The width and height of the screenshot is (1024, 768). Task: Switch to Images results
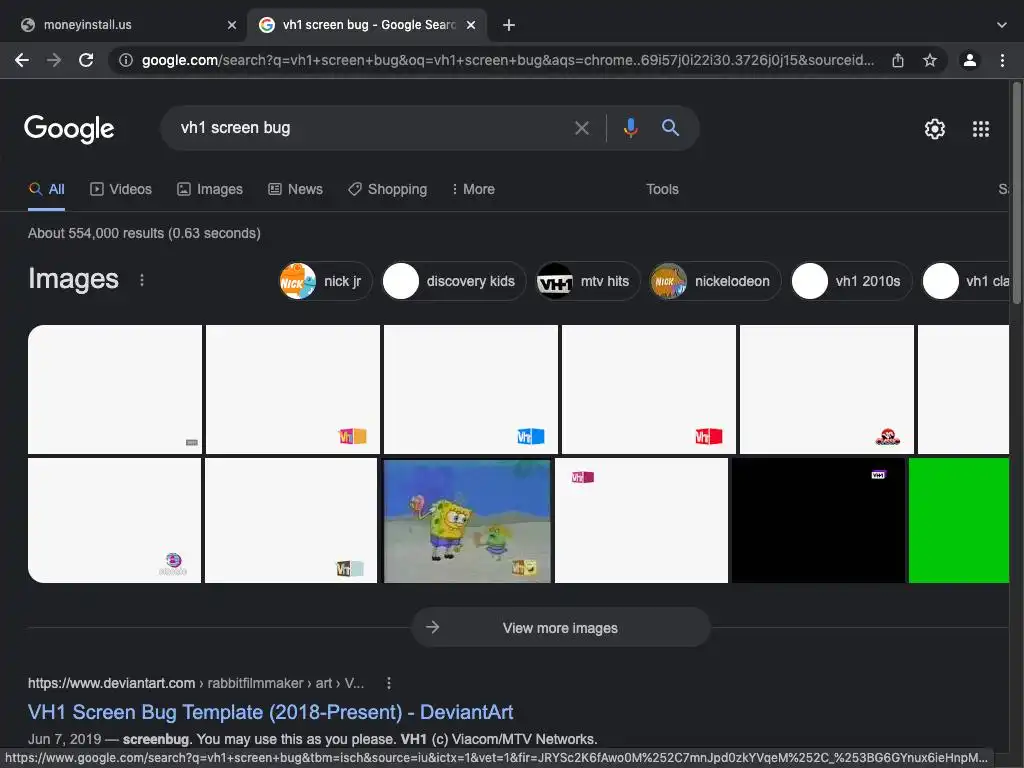210,189
